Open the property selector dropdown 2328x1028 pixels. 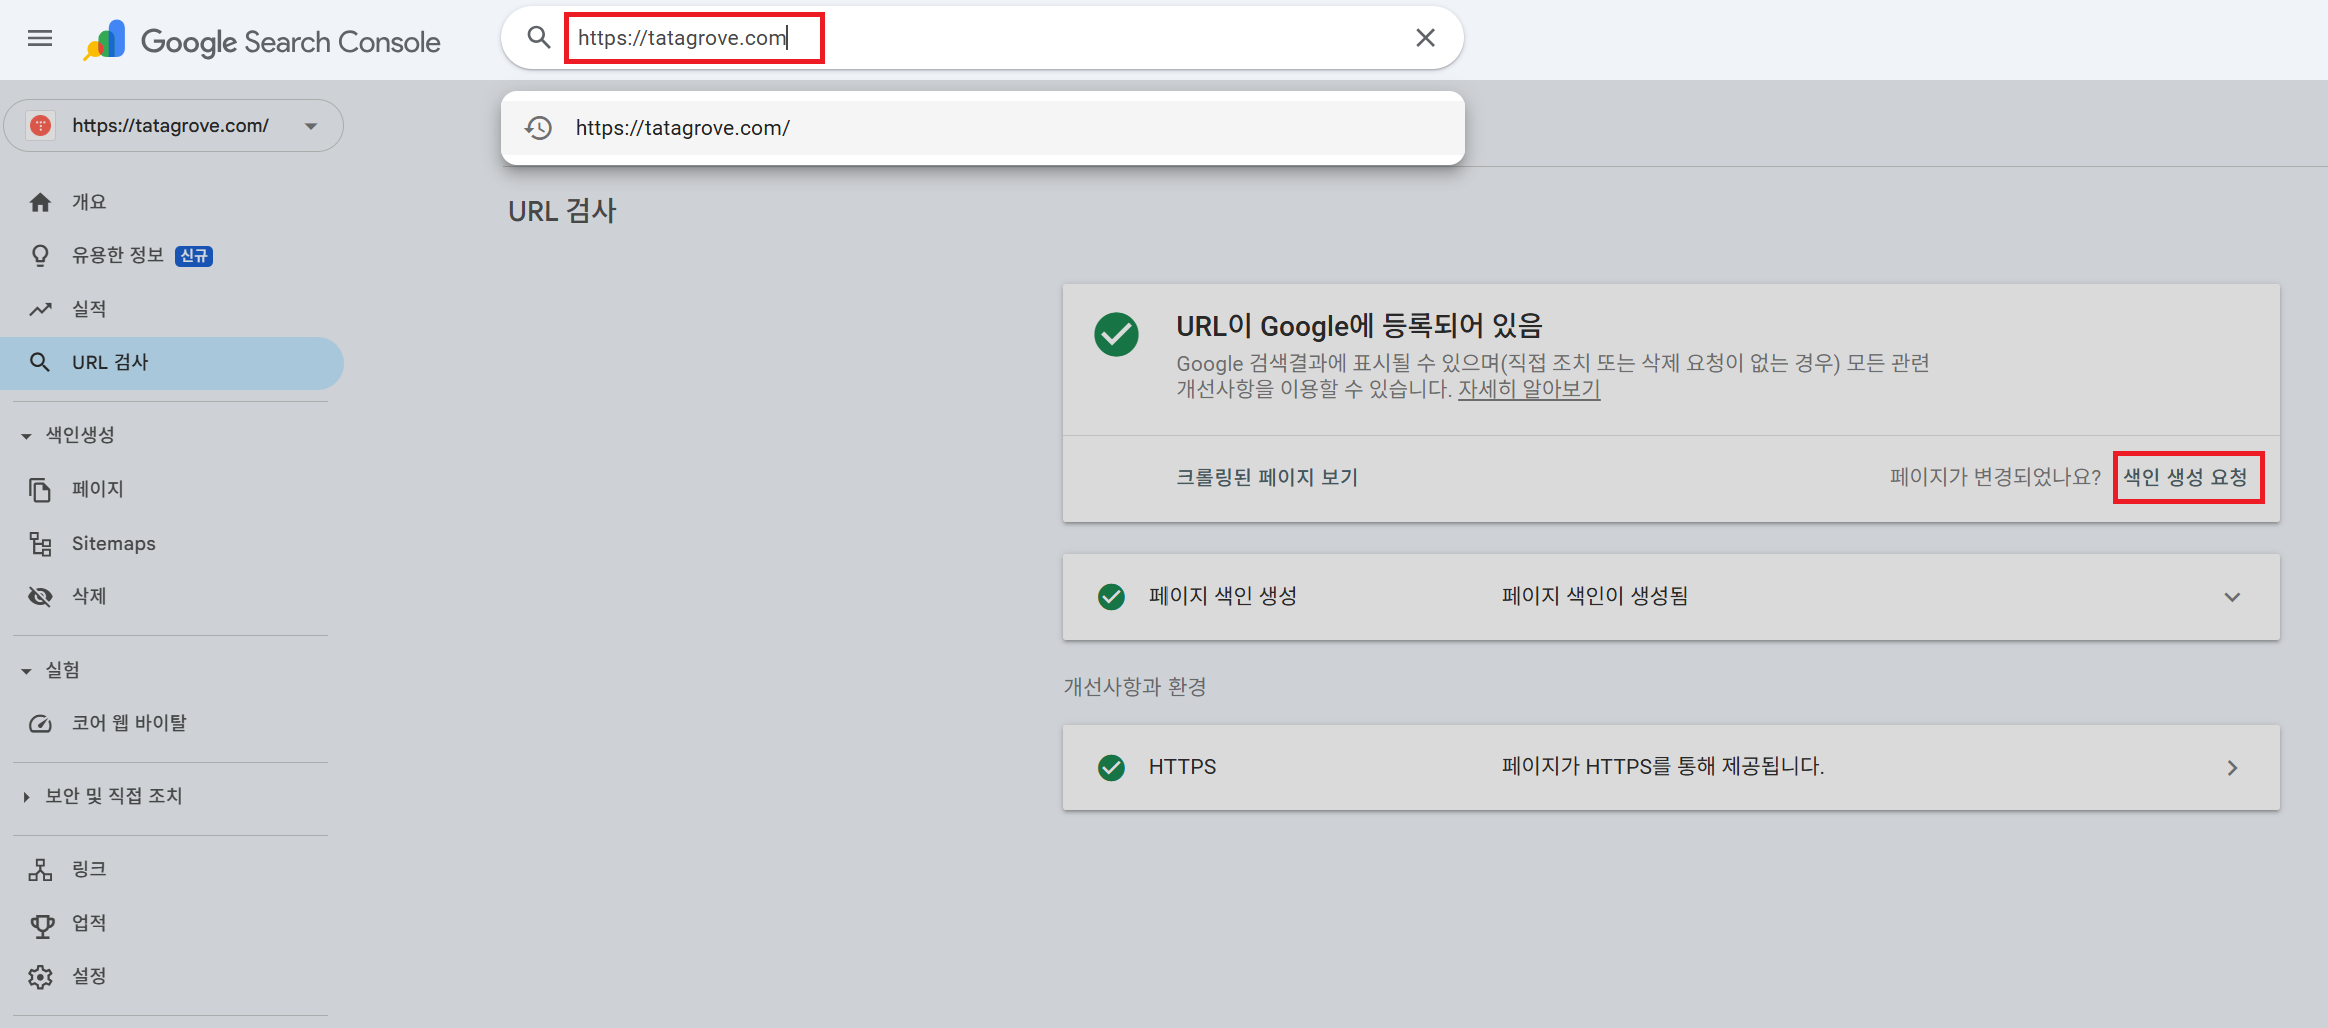(x=174, y=126)
